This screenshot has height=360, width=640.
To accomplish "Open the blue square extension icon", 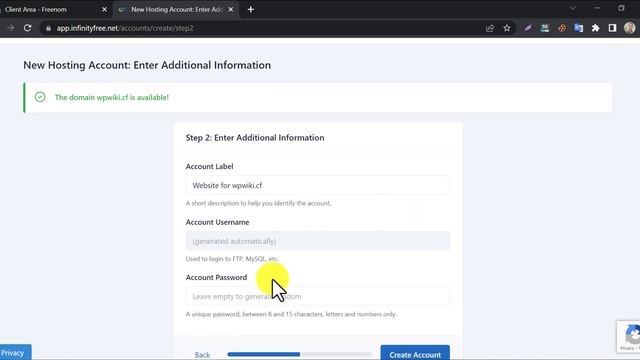I will coord(545,28).
